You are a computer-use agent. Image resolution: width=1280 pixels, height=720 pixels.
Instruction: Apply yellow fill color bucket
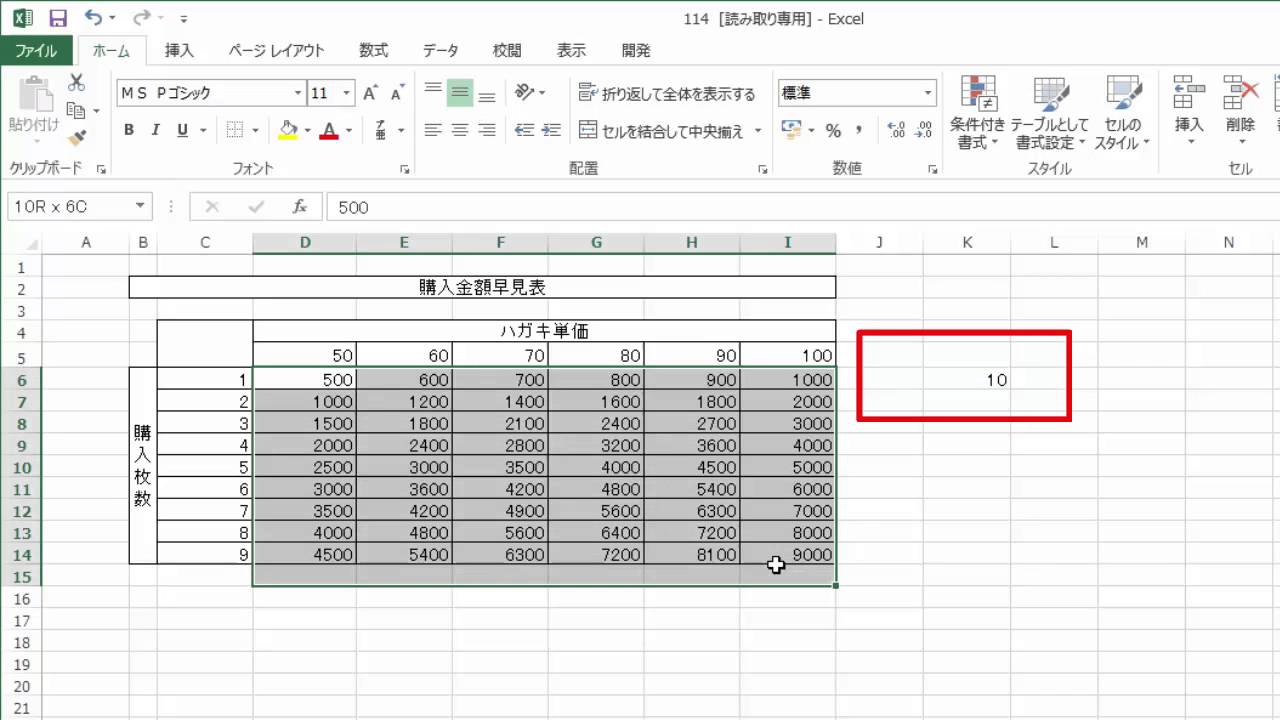pos(288,130)
